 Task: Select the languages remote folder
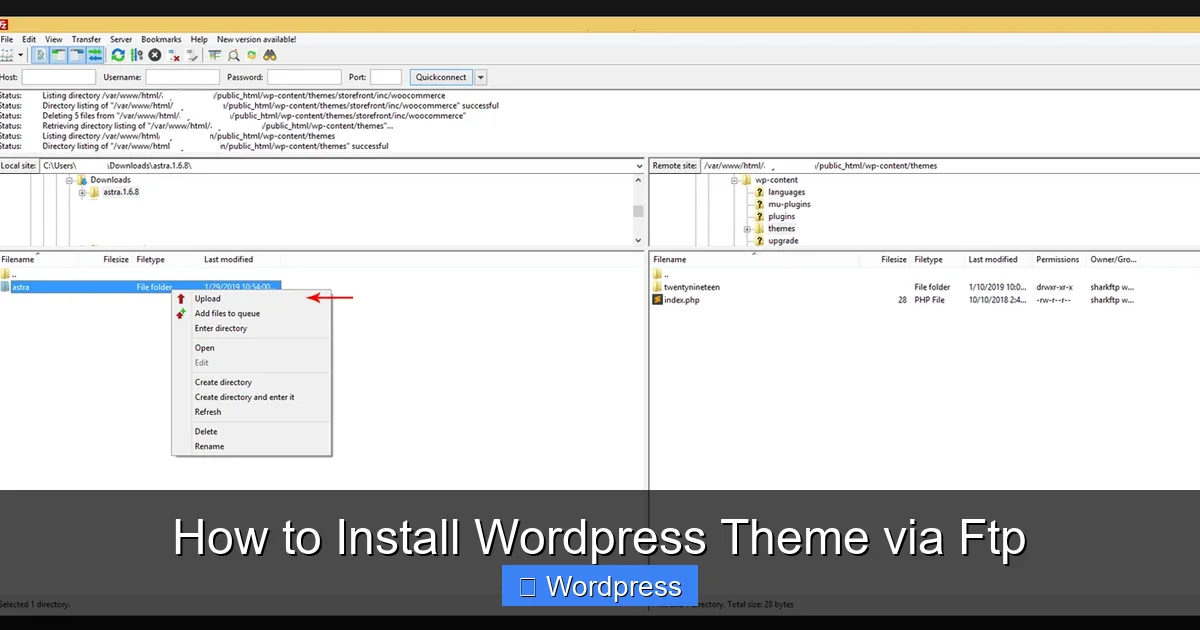pyautogui.click(x=786, y=192)
